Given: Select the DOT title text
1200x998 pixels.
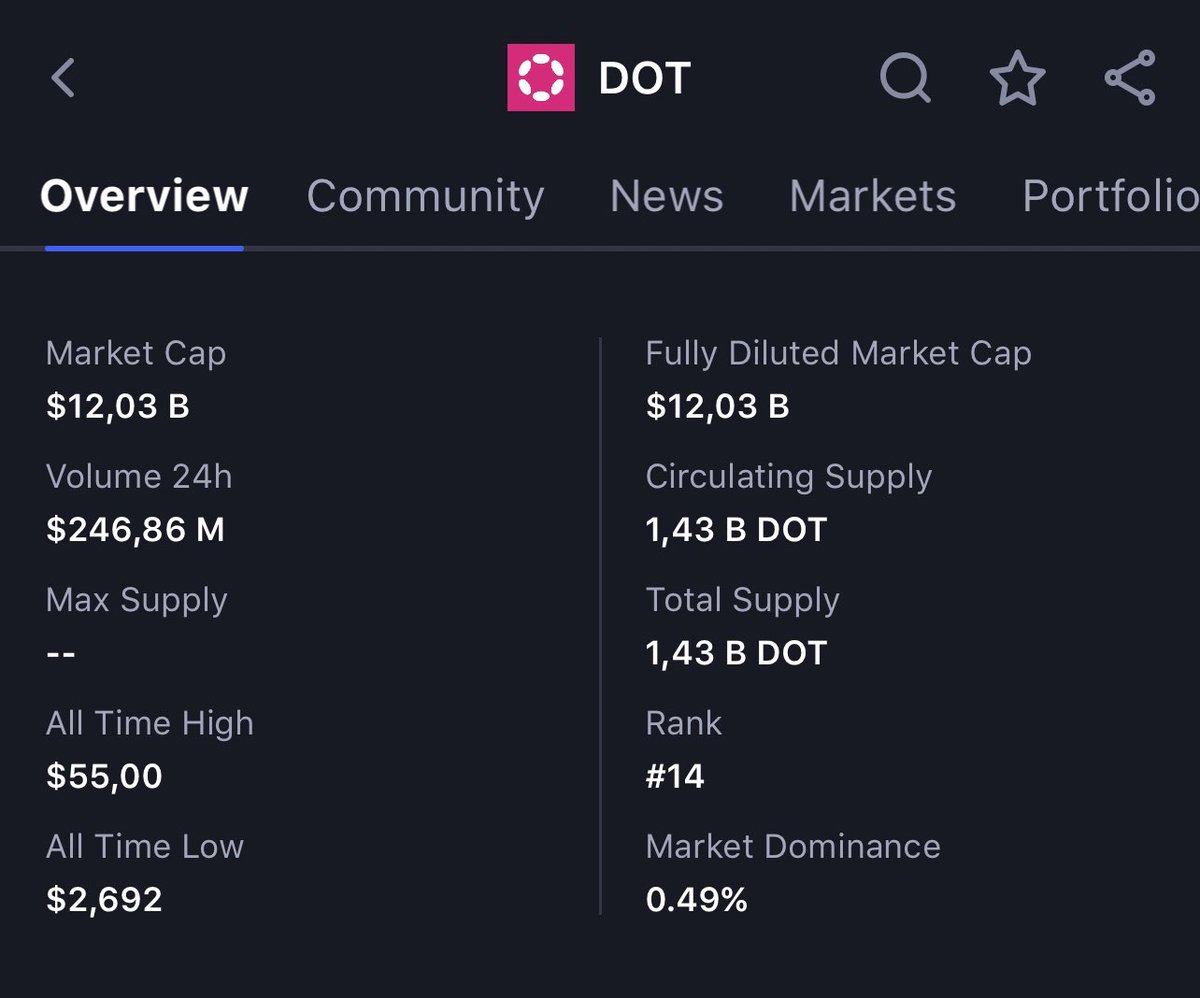Looking at the screenshot, I should click(x=645, y=79).
